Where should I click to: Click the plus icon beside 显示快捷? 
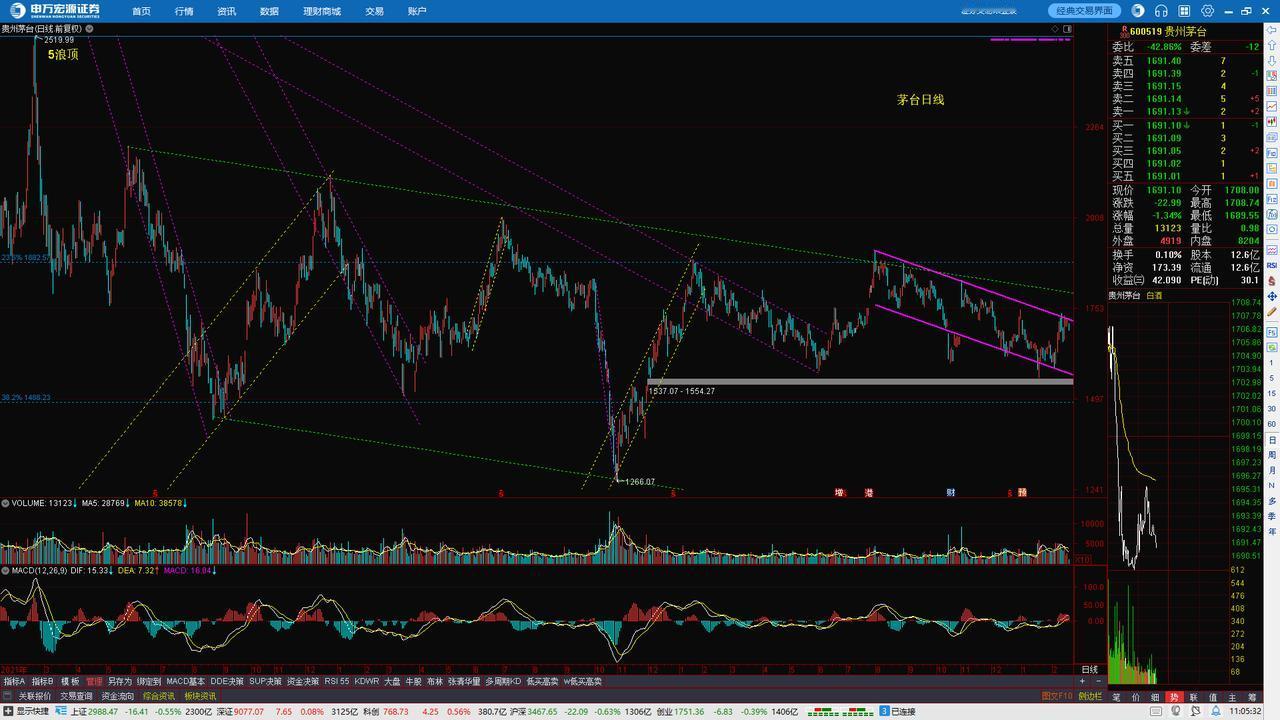tap(8, 709)
